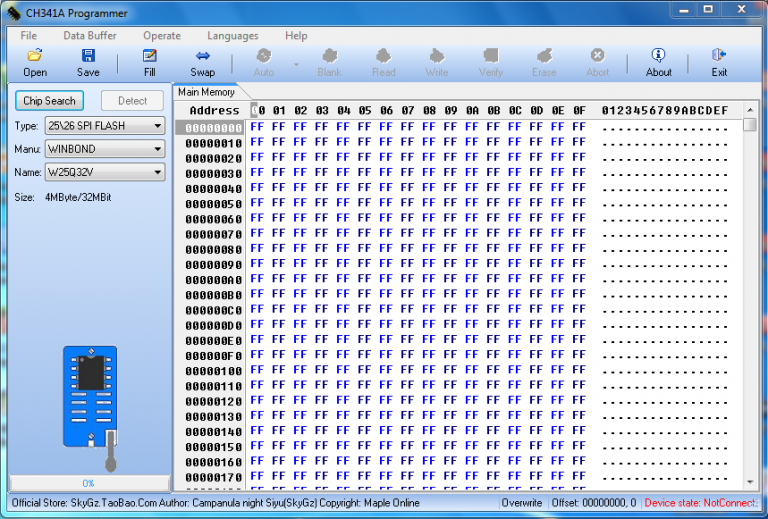Open the Type 25\26 SPI FLASH dropdown
Screen dimensions: 768x519
(x=105, y=126)
